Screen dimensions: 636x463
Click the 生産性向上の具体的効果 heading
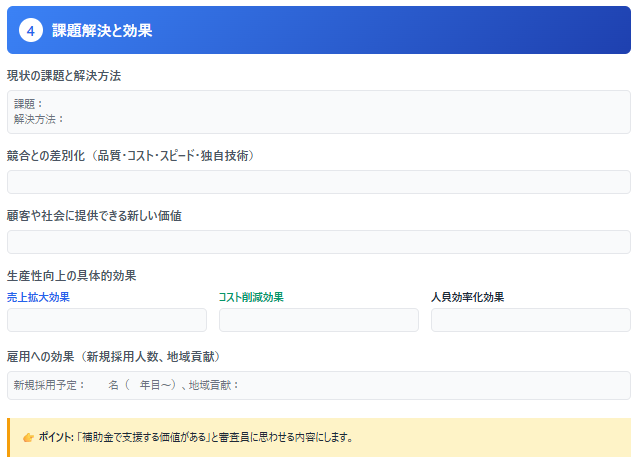(71, 276)
